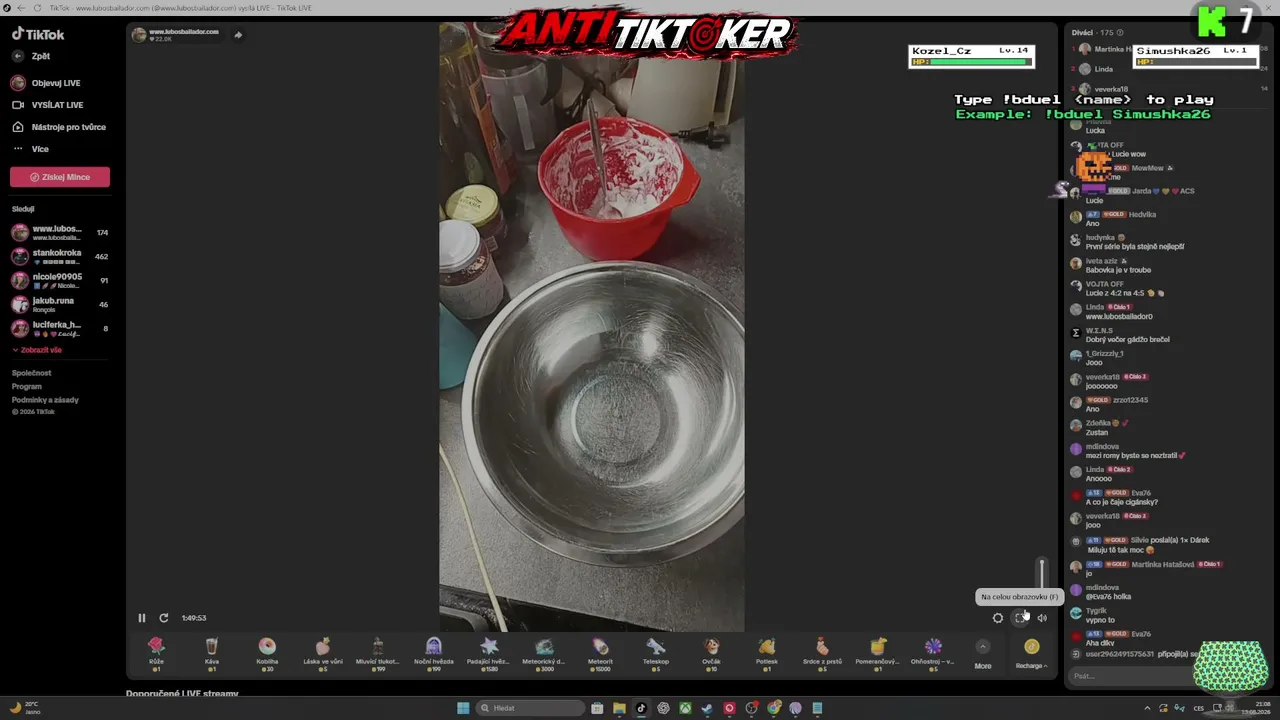Screen dimensions: 1280x720
Task: Click the taskbar Hledat search box
Action: [x=529, y=708]
